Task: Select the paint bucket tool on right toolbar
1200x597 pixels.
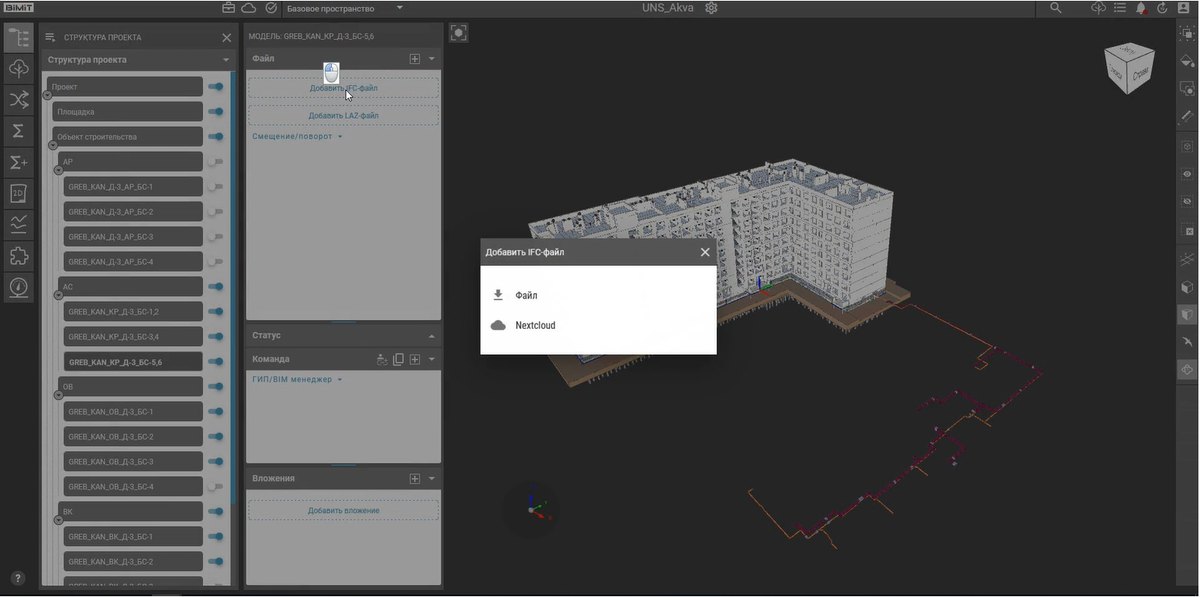Action: tap(1187, 61)
